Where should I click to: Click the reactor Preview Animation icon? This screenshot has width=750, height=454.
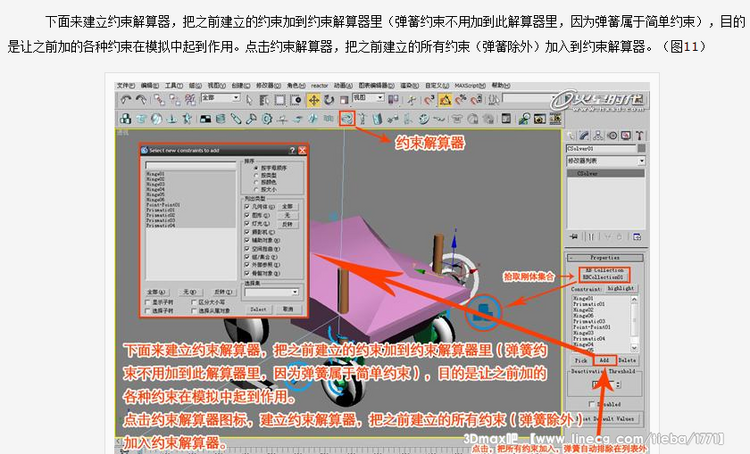[x=540, y=119]
